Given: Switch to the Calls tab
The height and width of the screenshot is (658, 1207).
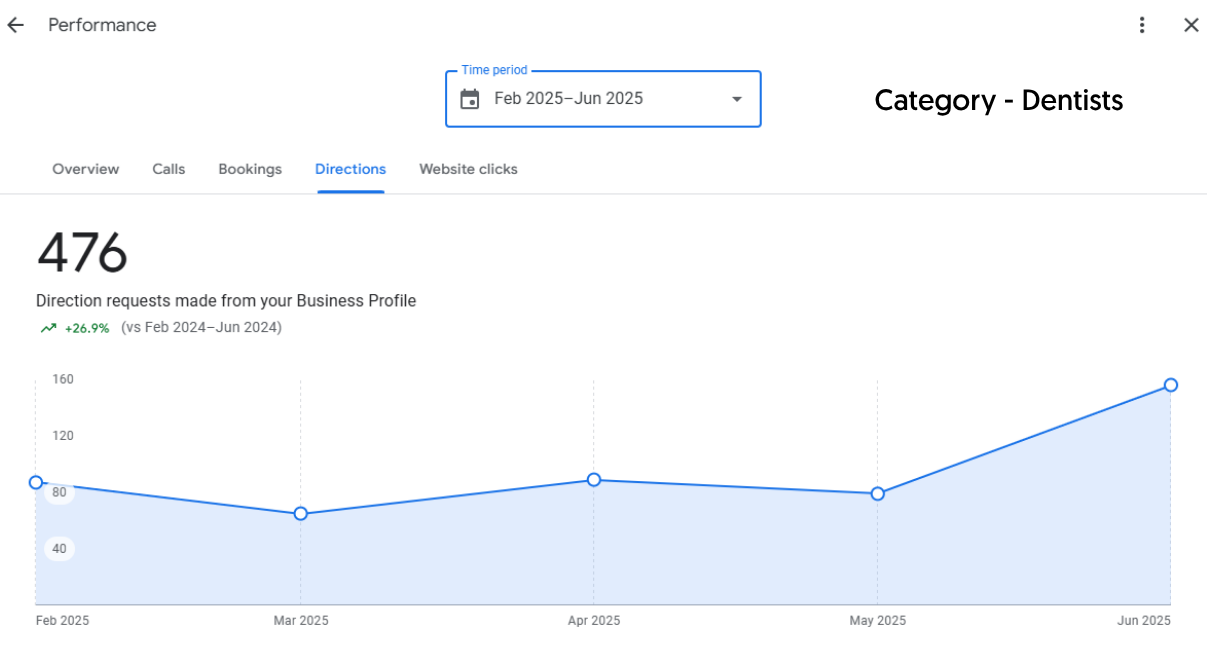Looking at the screenshot, I should pyautogui.click(x=169, y=169).
